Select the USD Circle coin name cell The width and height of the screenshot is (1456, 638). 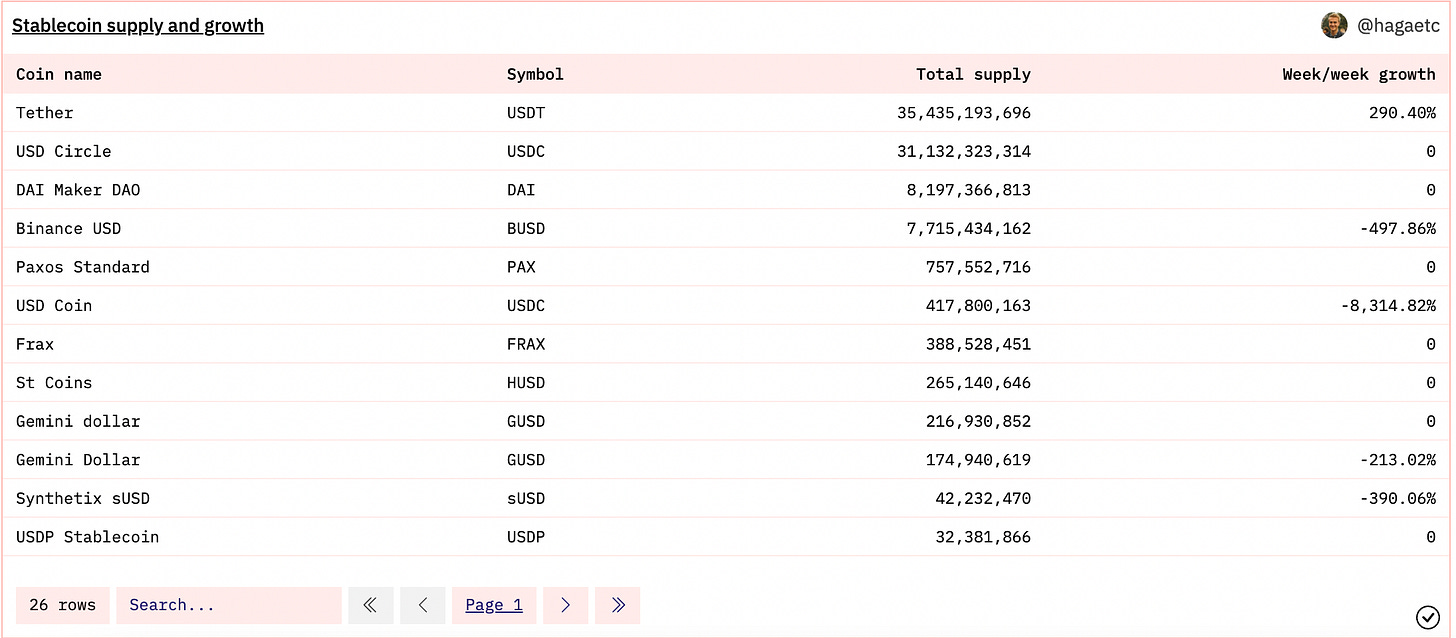(64, 152)
